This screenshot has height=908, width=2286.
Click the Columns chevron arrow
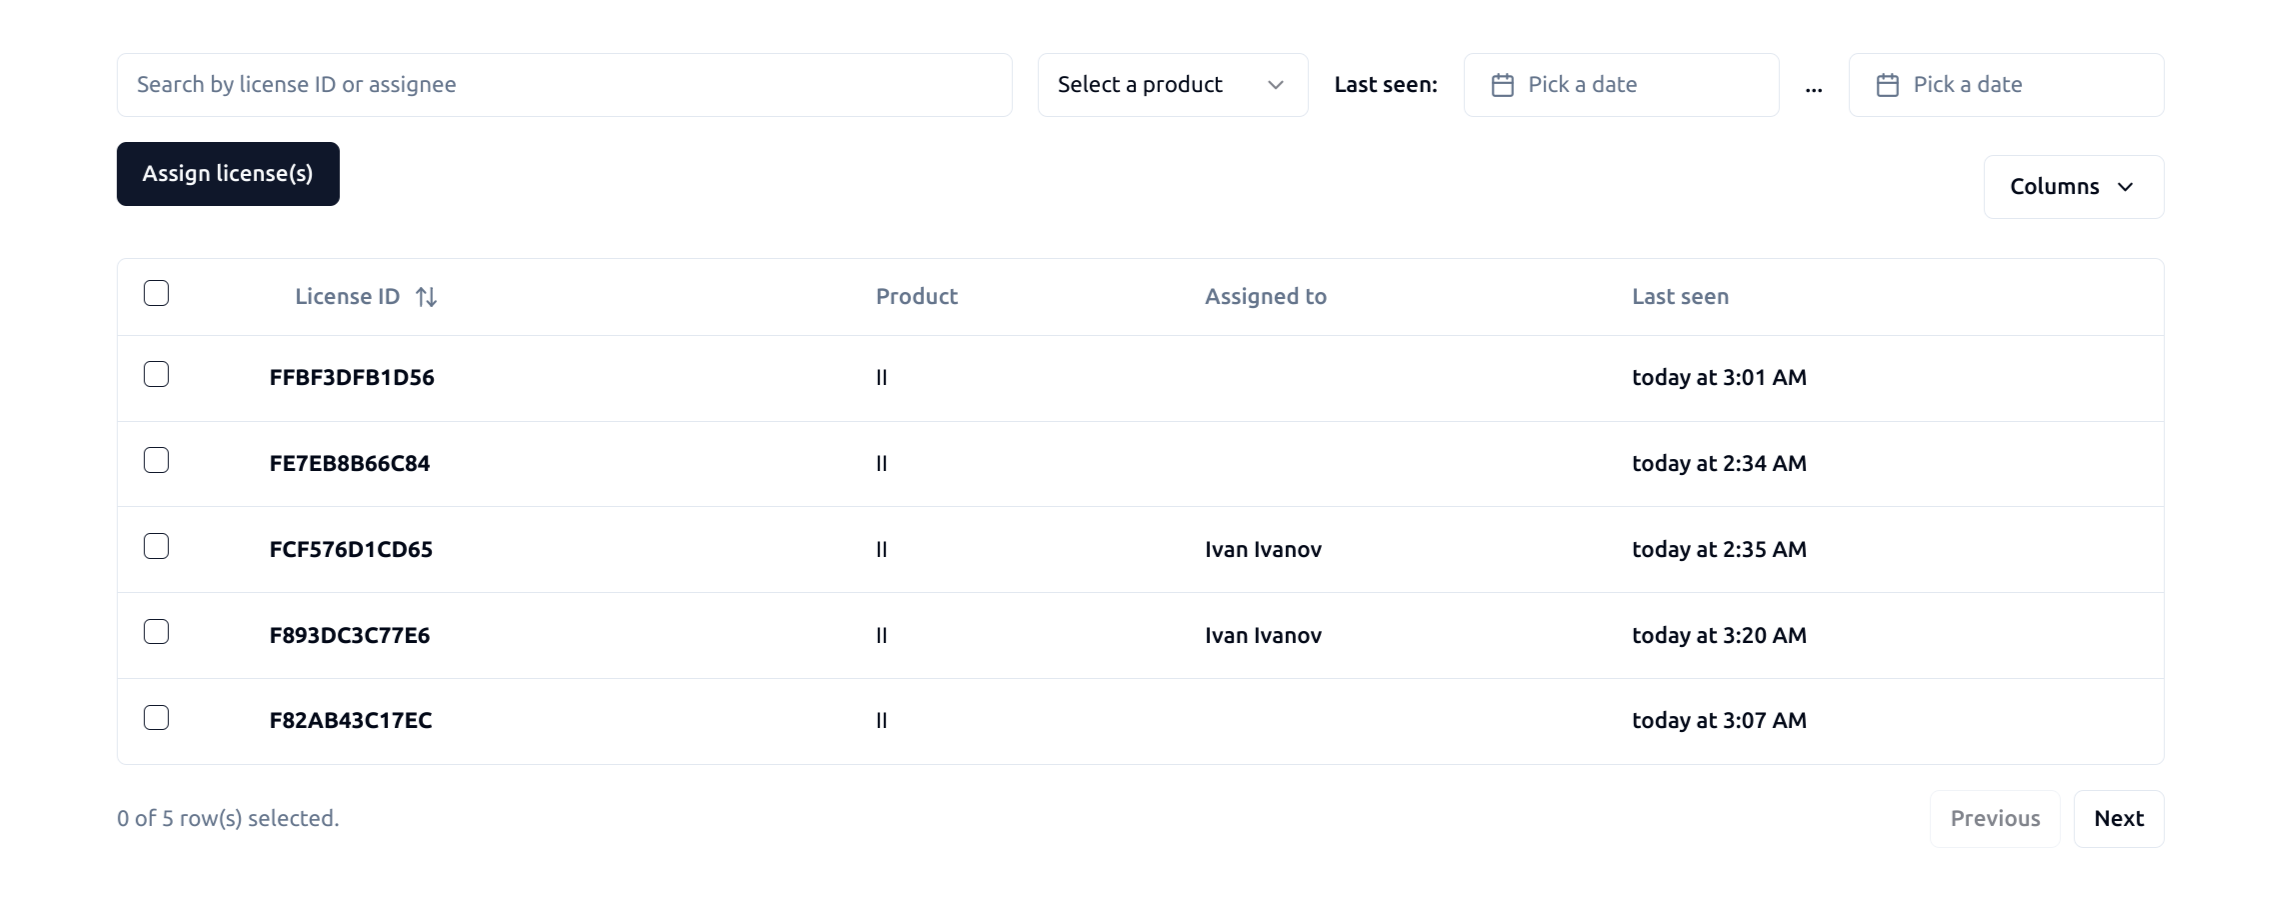(2126, 187)
